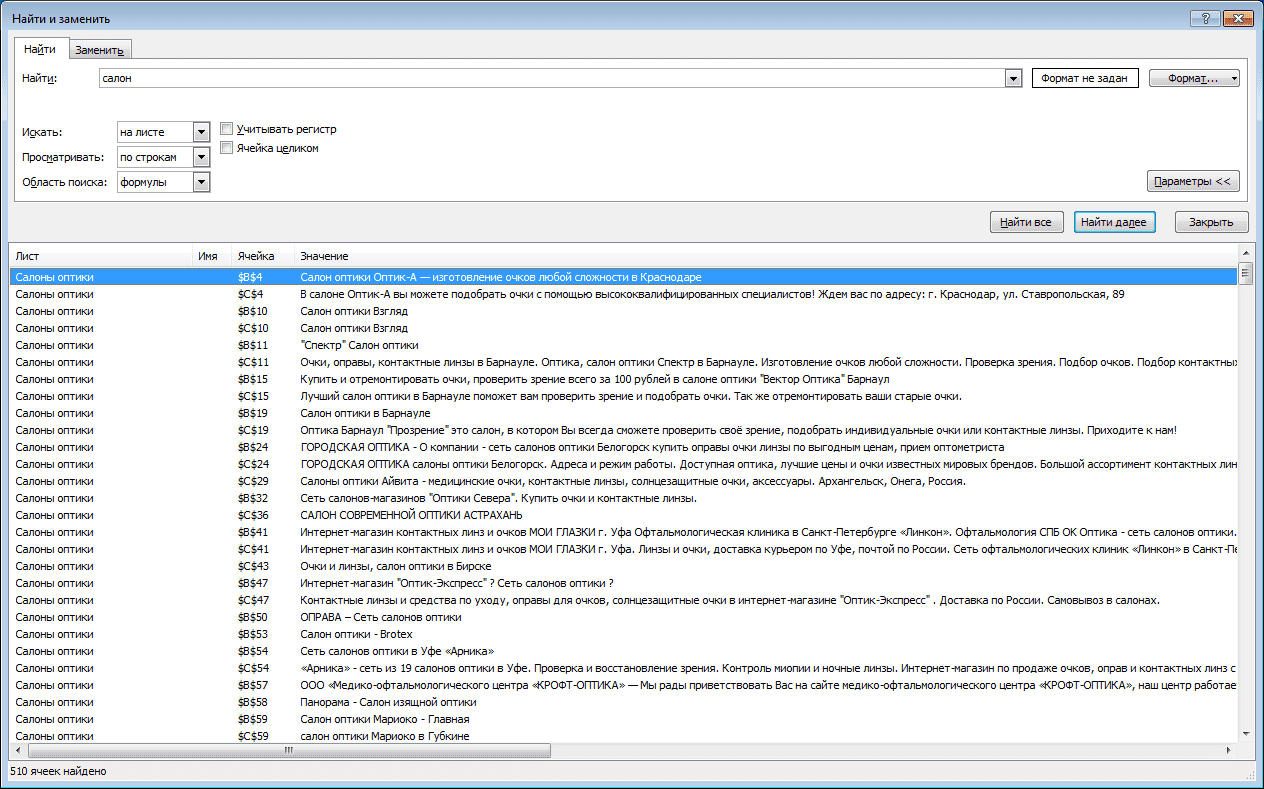Switch to the Найти tab
This screenshot has height=789, width=1264.
(x=40, y=49)
